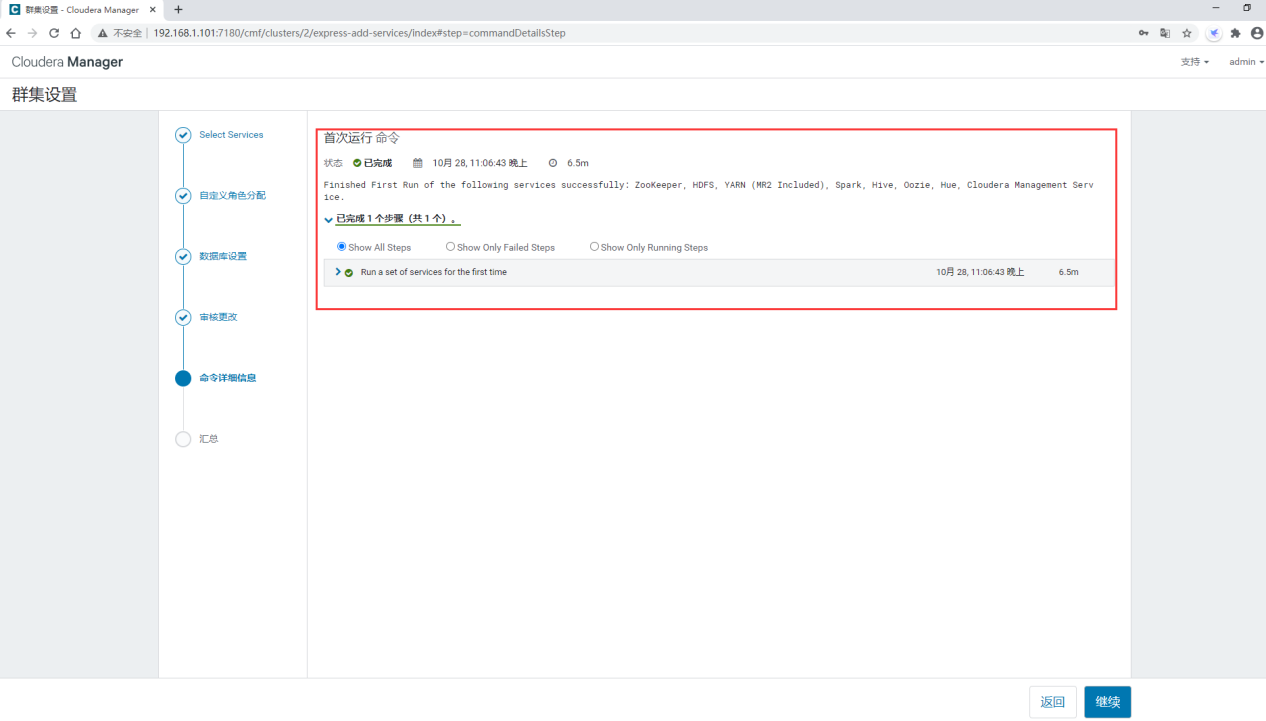Click the Cloudera Manager logo
This screenshot has height=721, width=1266.
[67, 62]
